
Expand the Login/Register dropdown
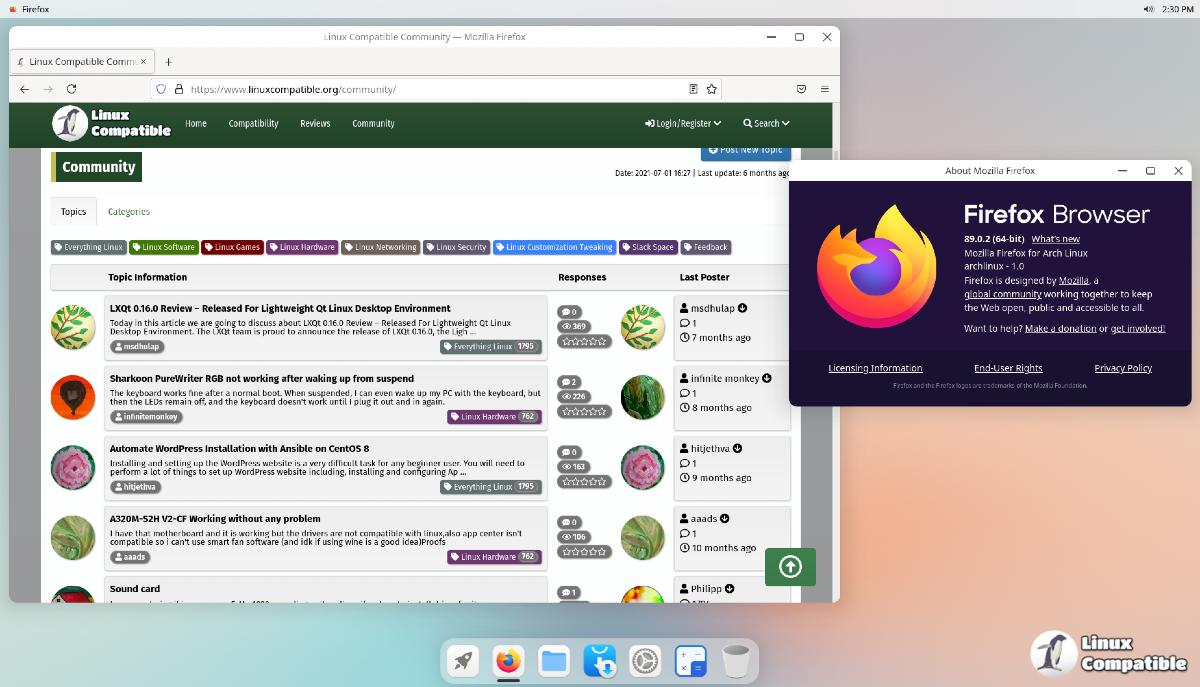(x=683, y=124)
